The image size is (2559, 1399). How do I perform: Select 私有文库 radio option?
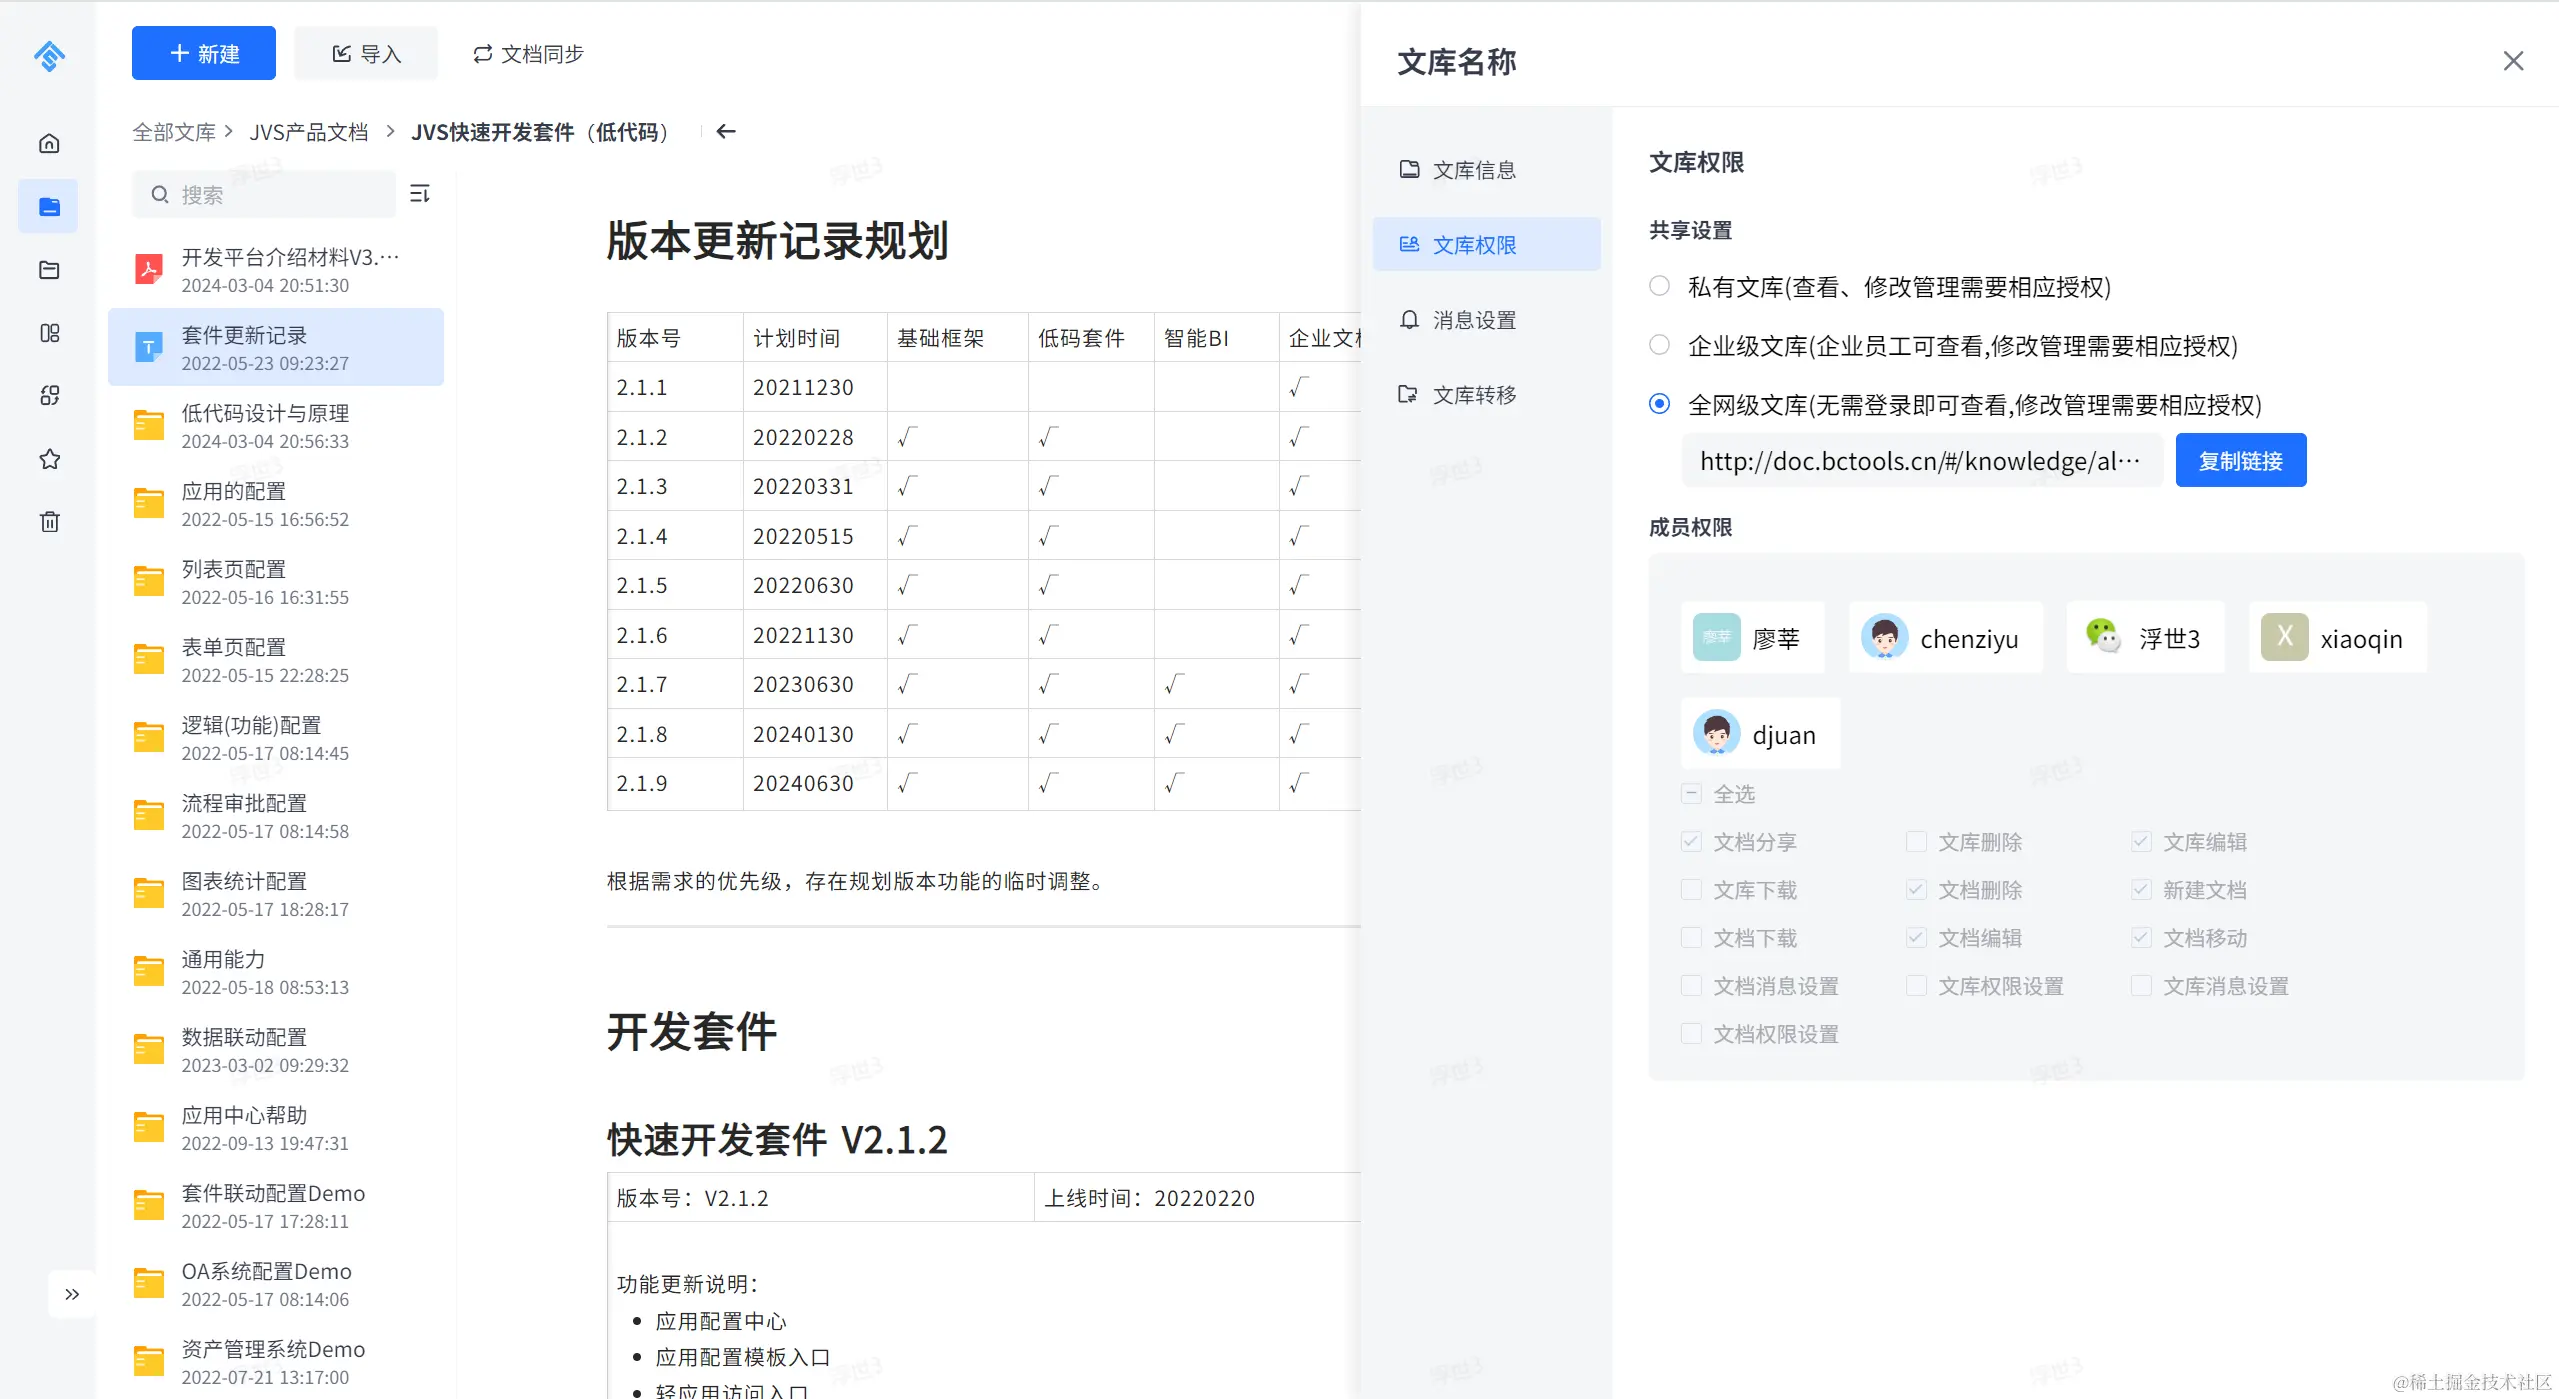click(x=1660, y=286)
